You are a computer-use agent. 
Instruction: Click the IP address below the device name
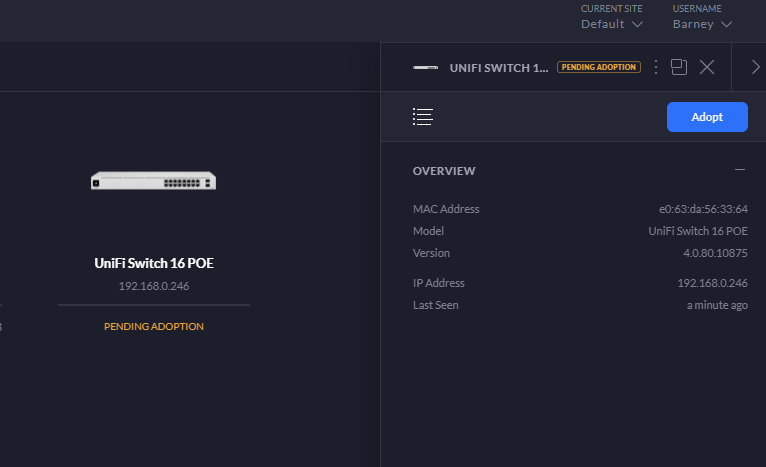153,286
